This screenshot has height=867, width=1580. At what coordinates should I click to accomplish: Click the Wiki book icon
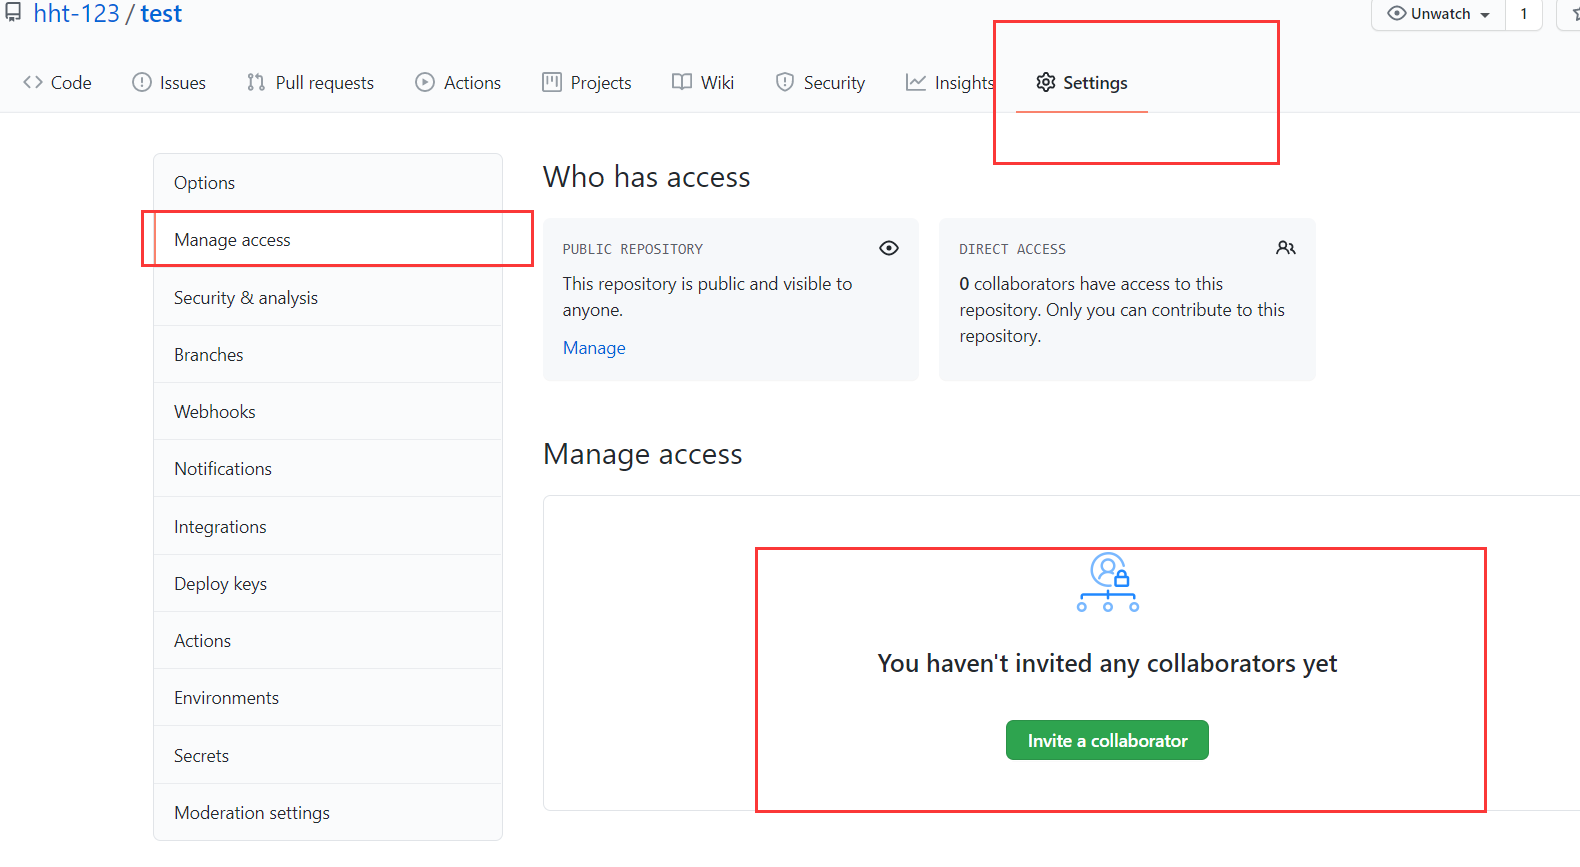pos(682,82)
